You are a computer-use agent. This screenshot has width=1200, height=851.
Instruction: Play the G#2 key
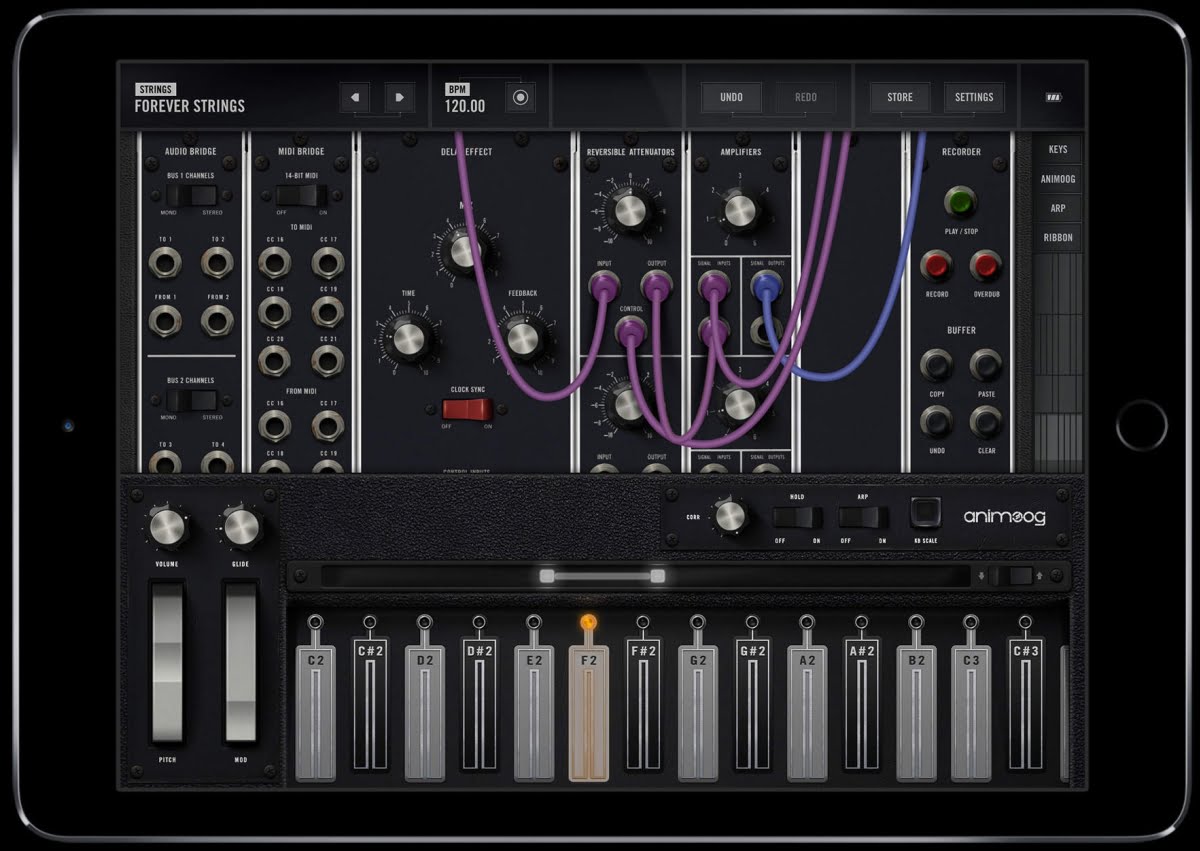tap(752, 705)
